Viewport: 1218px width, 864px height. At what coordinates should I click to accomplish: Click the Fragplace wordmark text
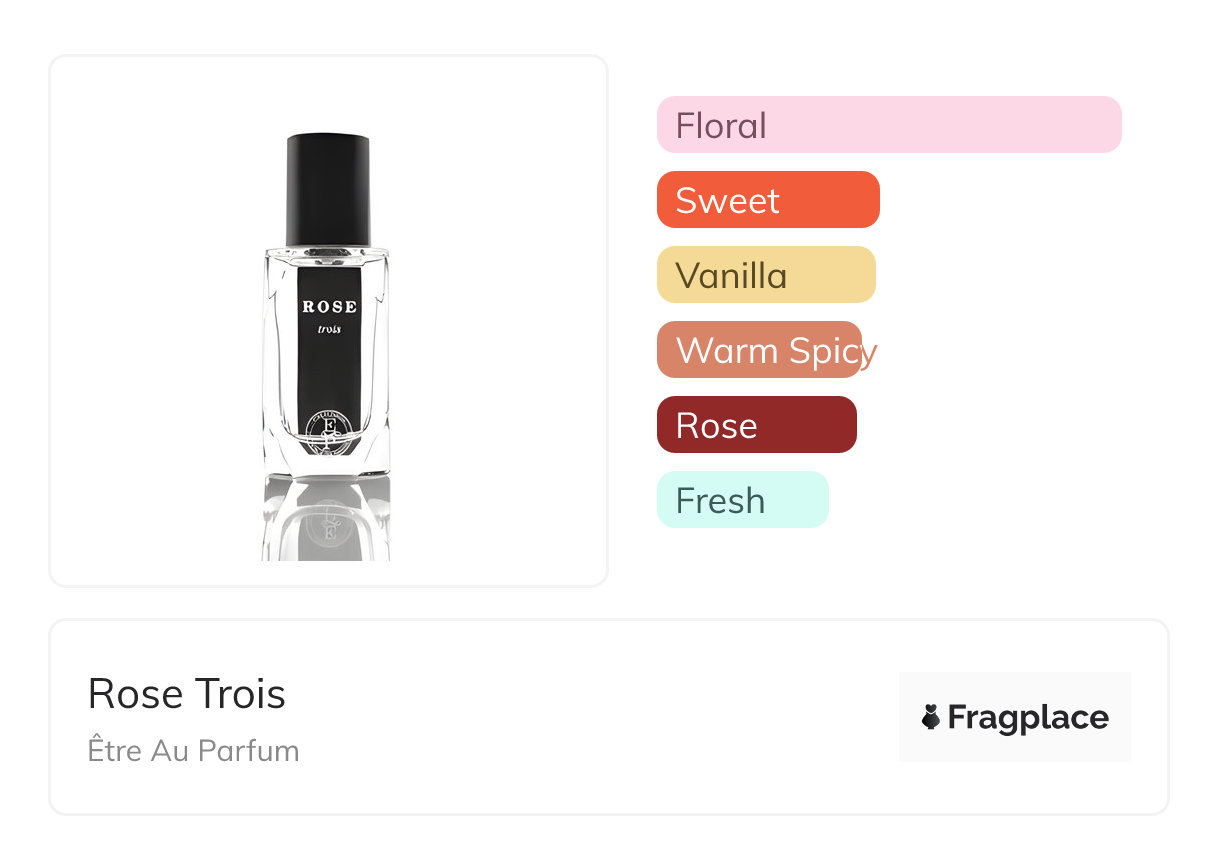point(1028,718)
